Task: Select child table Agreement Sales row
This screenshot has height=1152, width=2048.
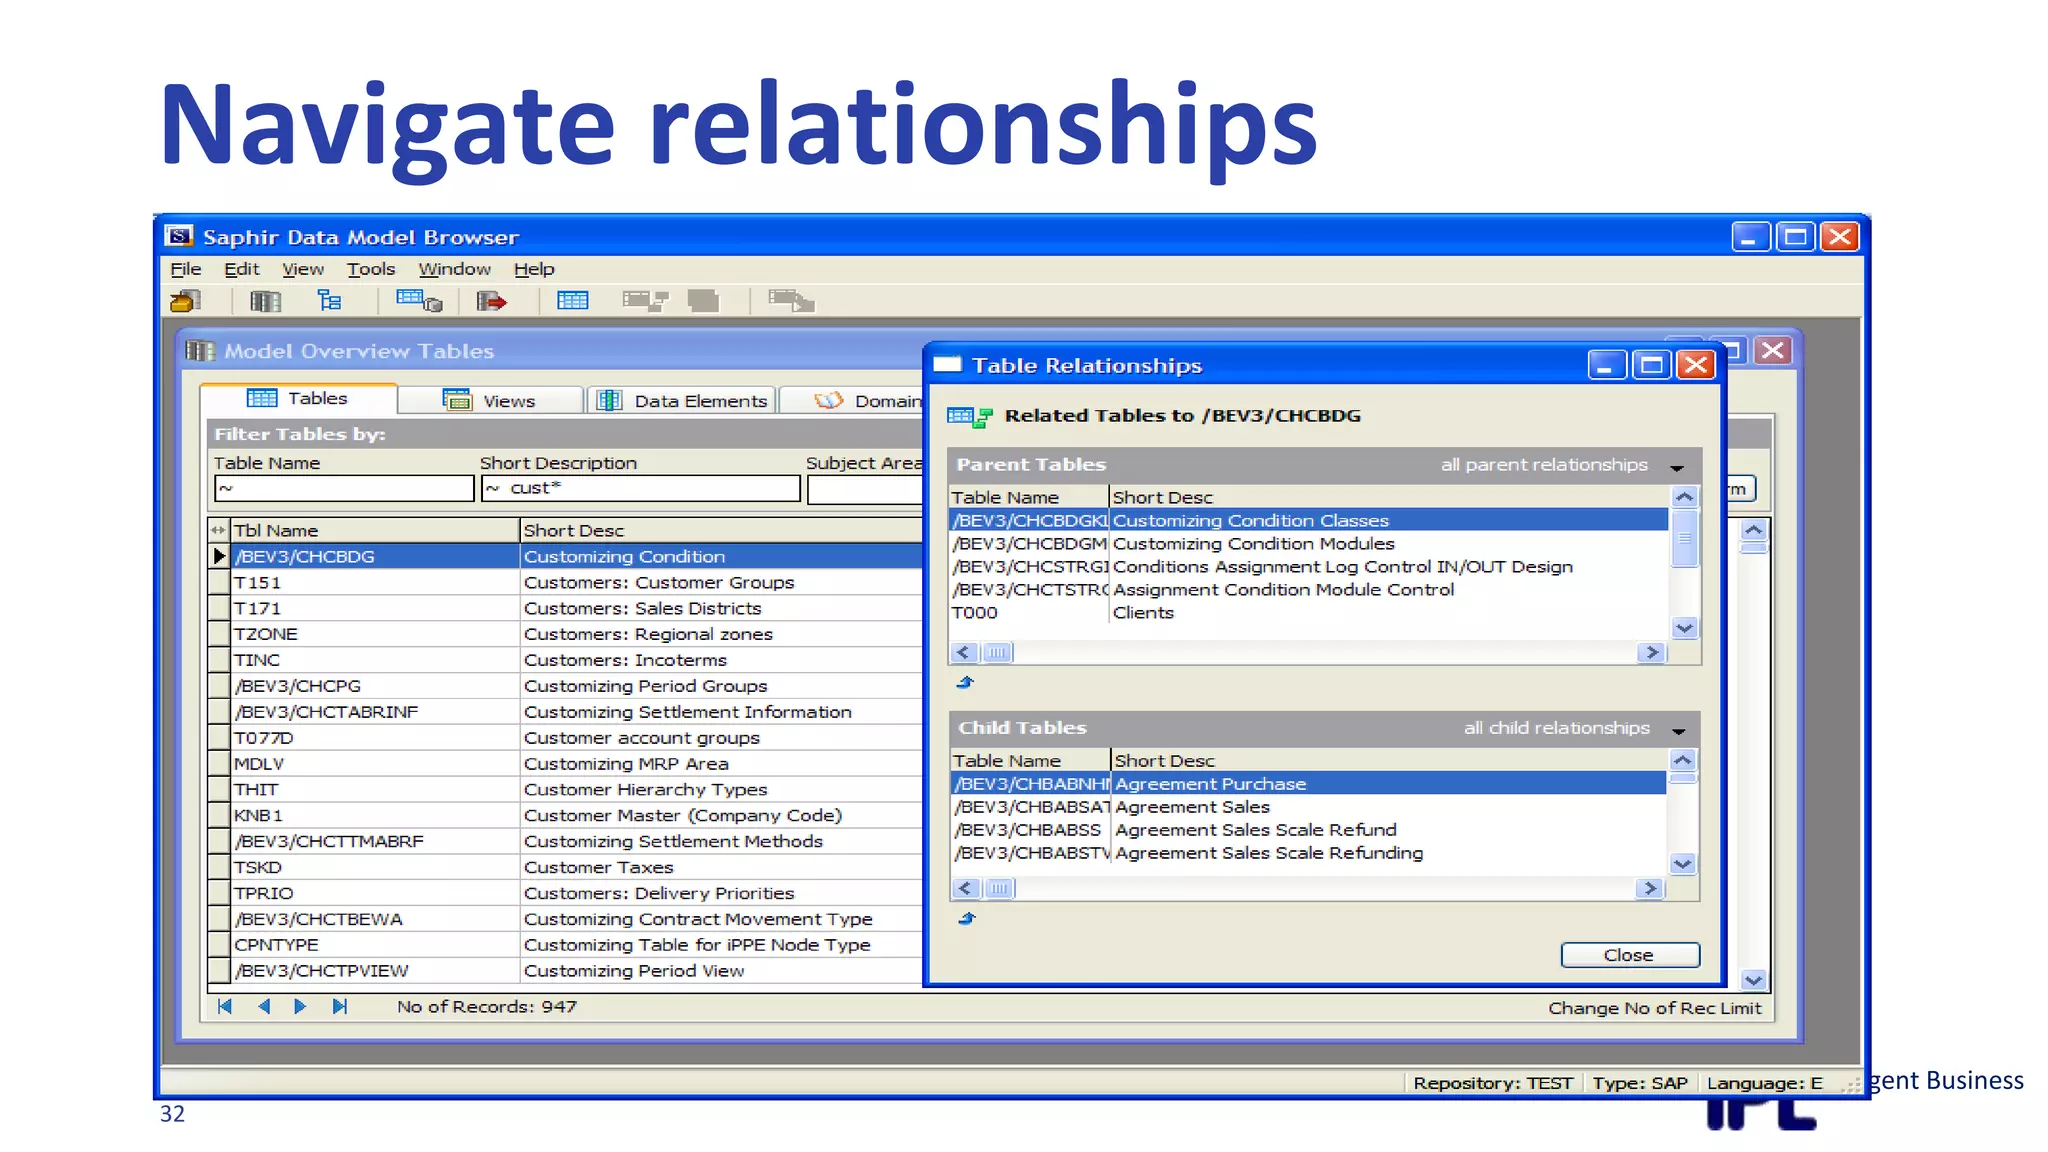Action: [x=1308, y=807]
